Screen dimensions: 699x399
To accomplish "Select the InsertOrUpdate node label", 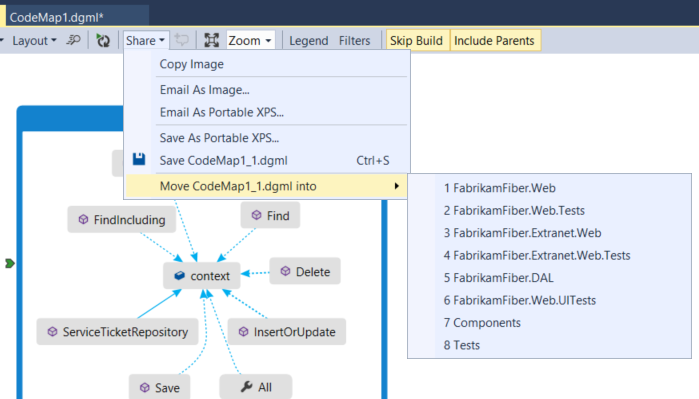I will point(294,332).
